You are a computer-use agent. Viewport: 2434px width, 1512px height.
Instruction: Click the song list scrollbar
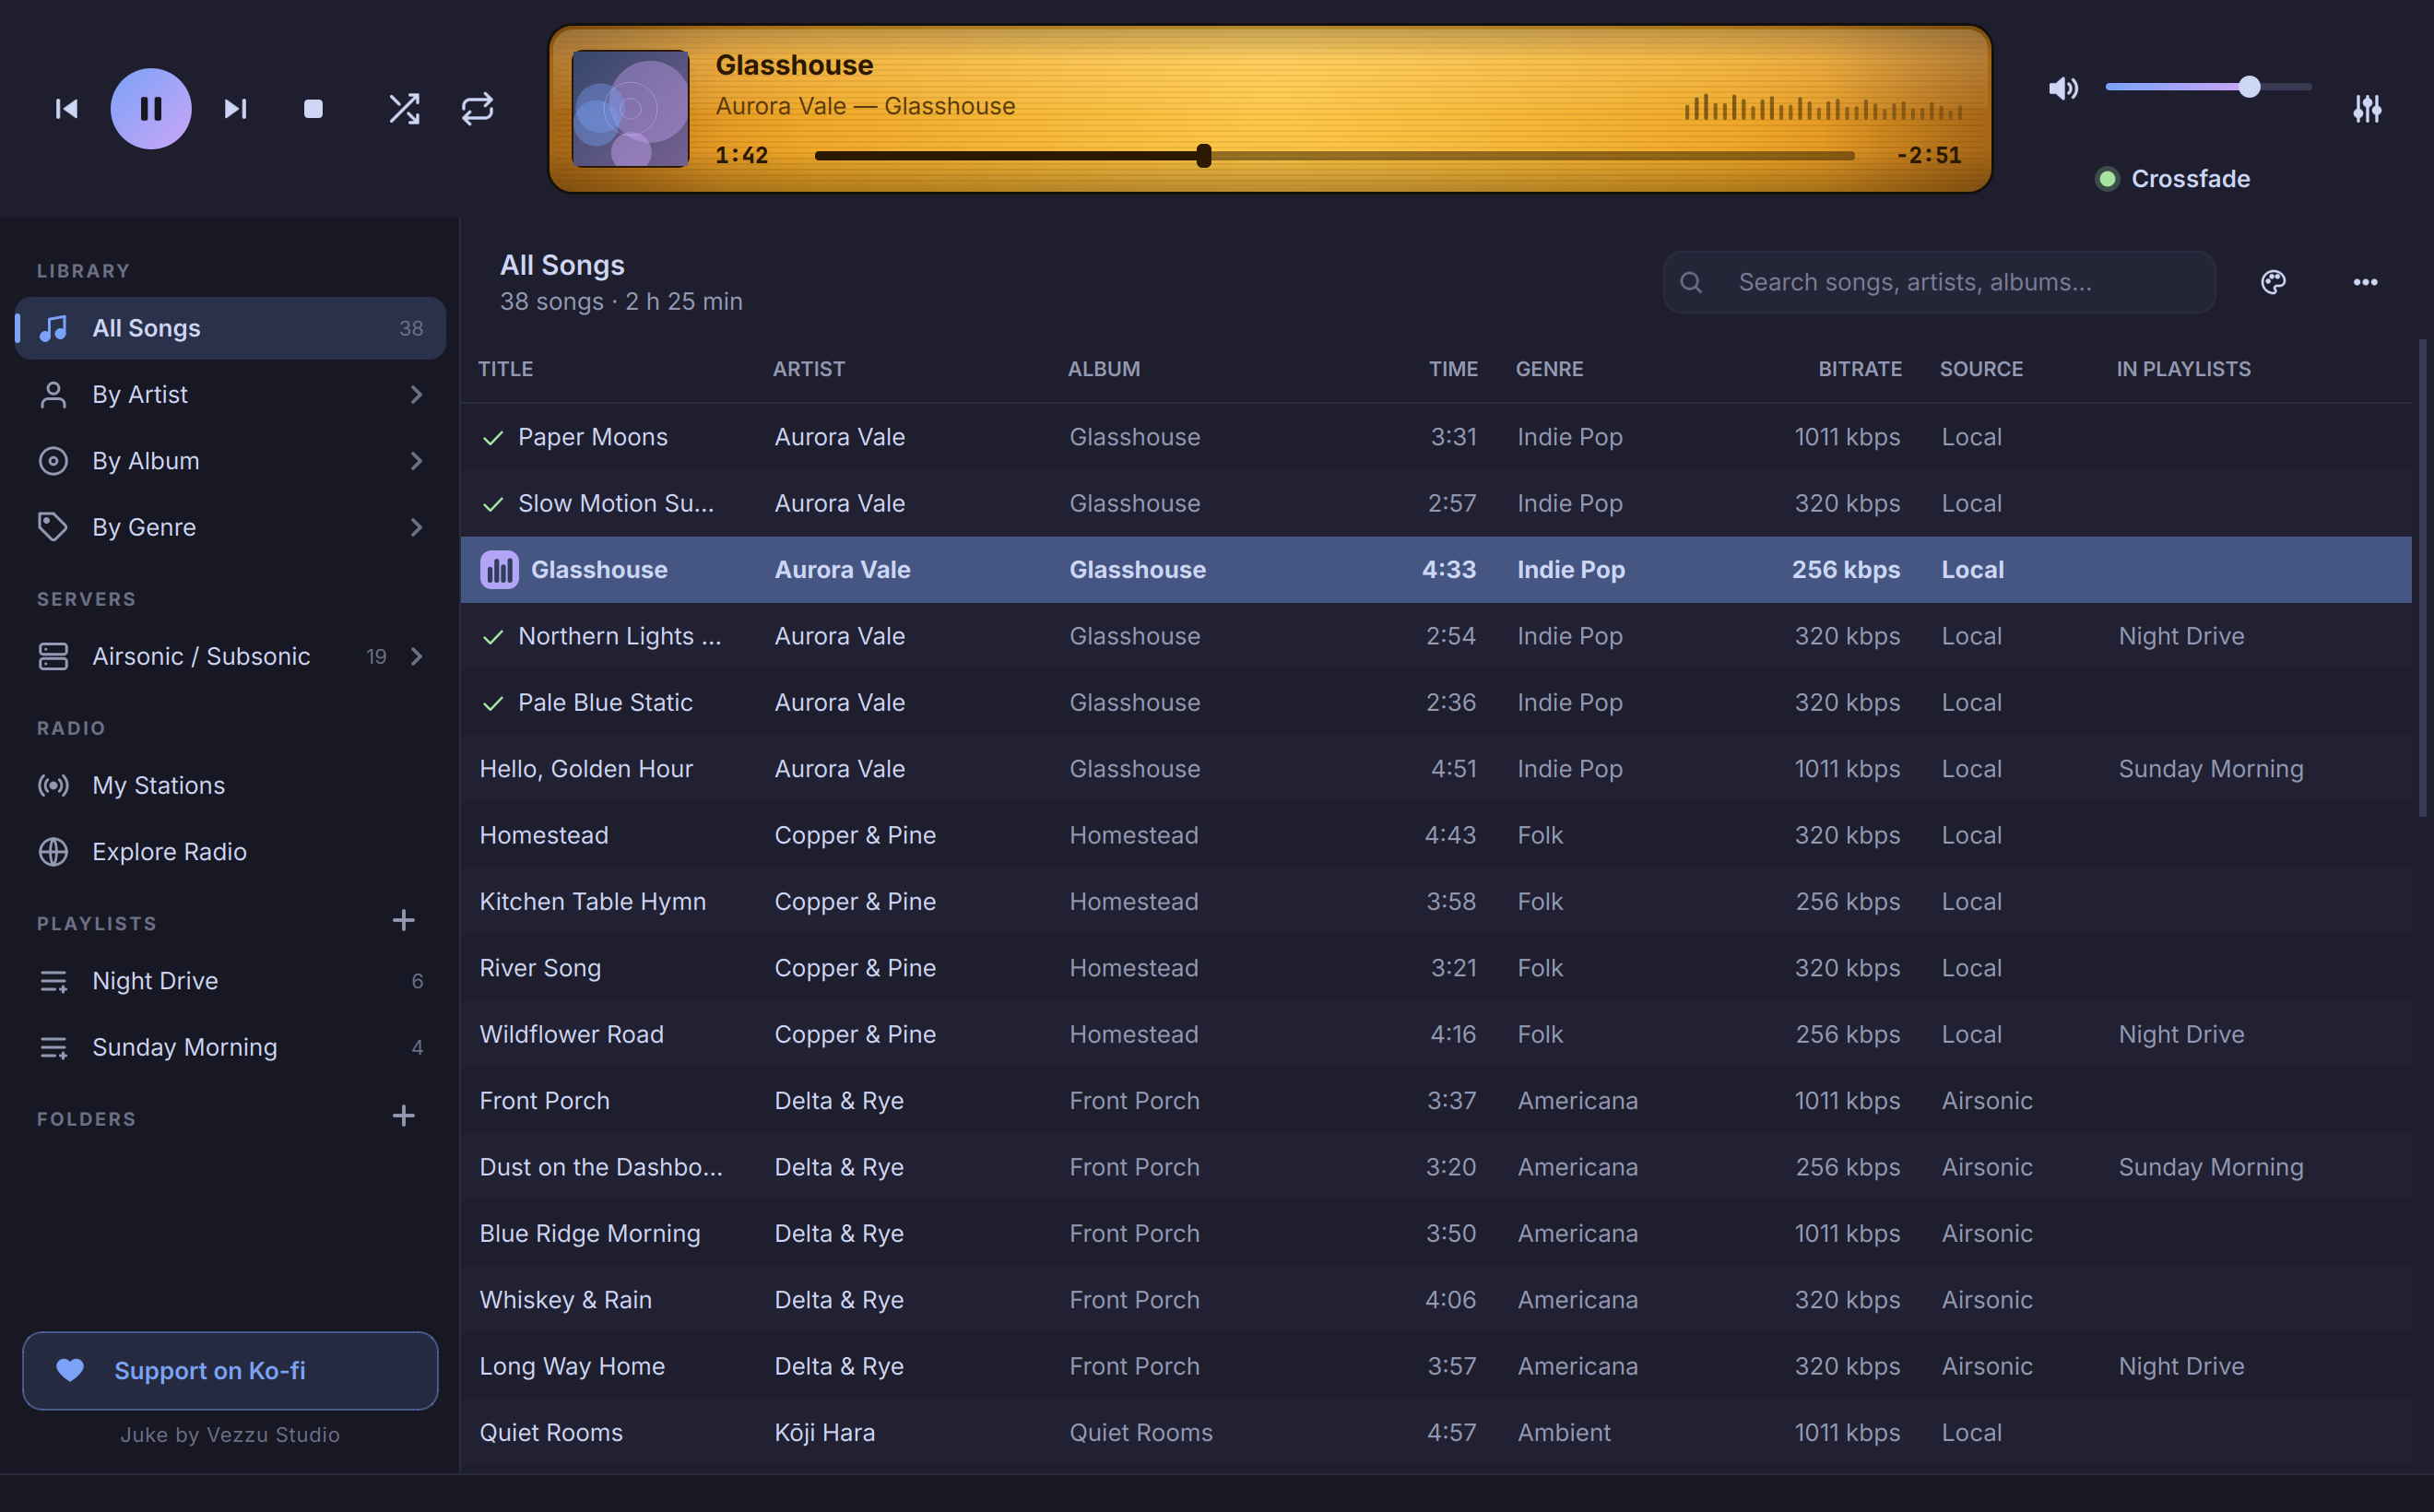point(2422,580)
